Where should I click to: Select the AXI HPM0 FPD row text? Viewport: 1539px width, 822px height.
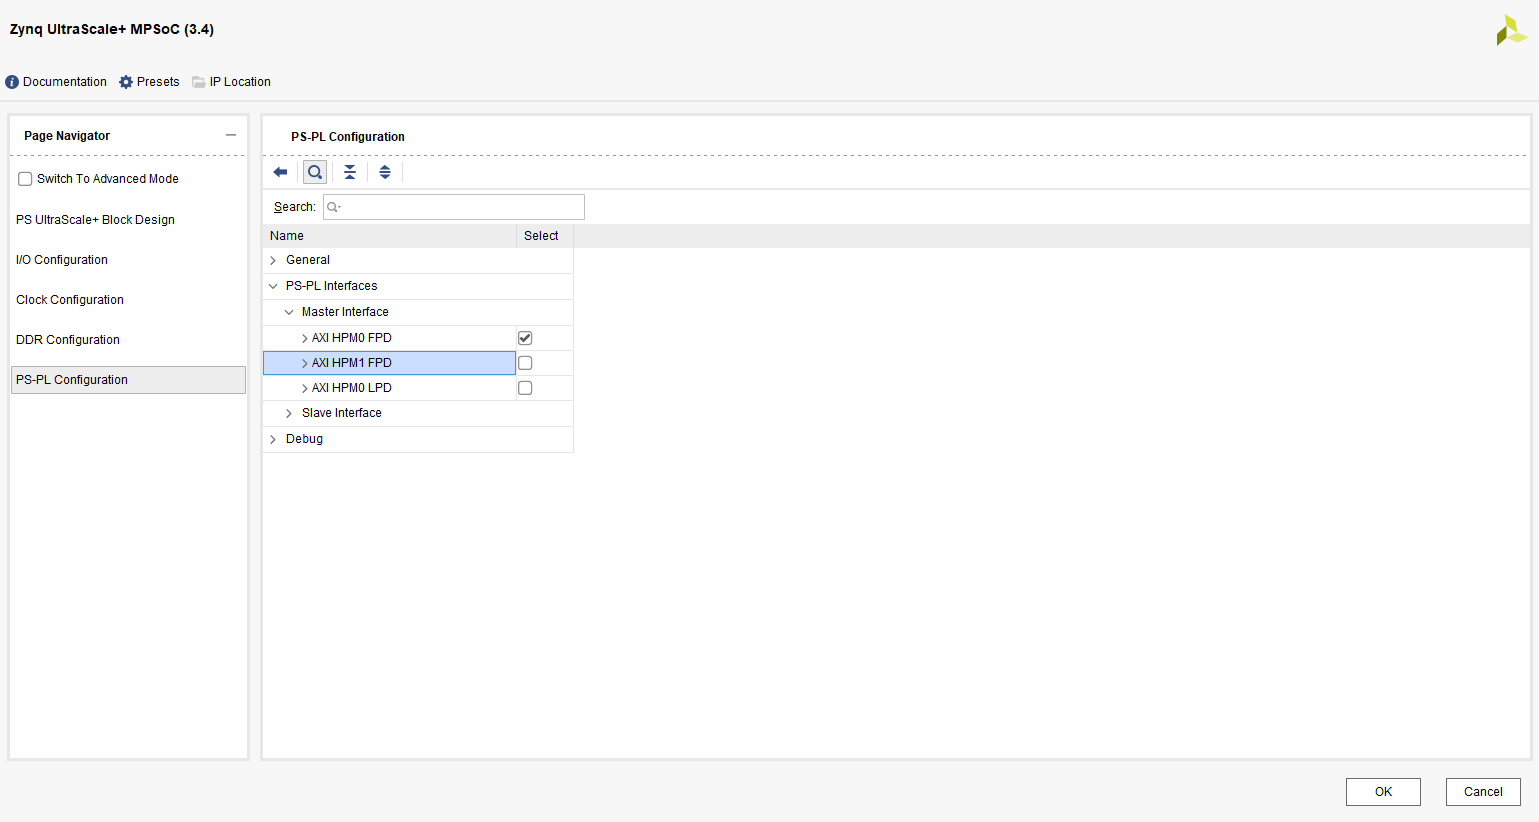coord(352,338)
